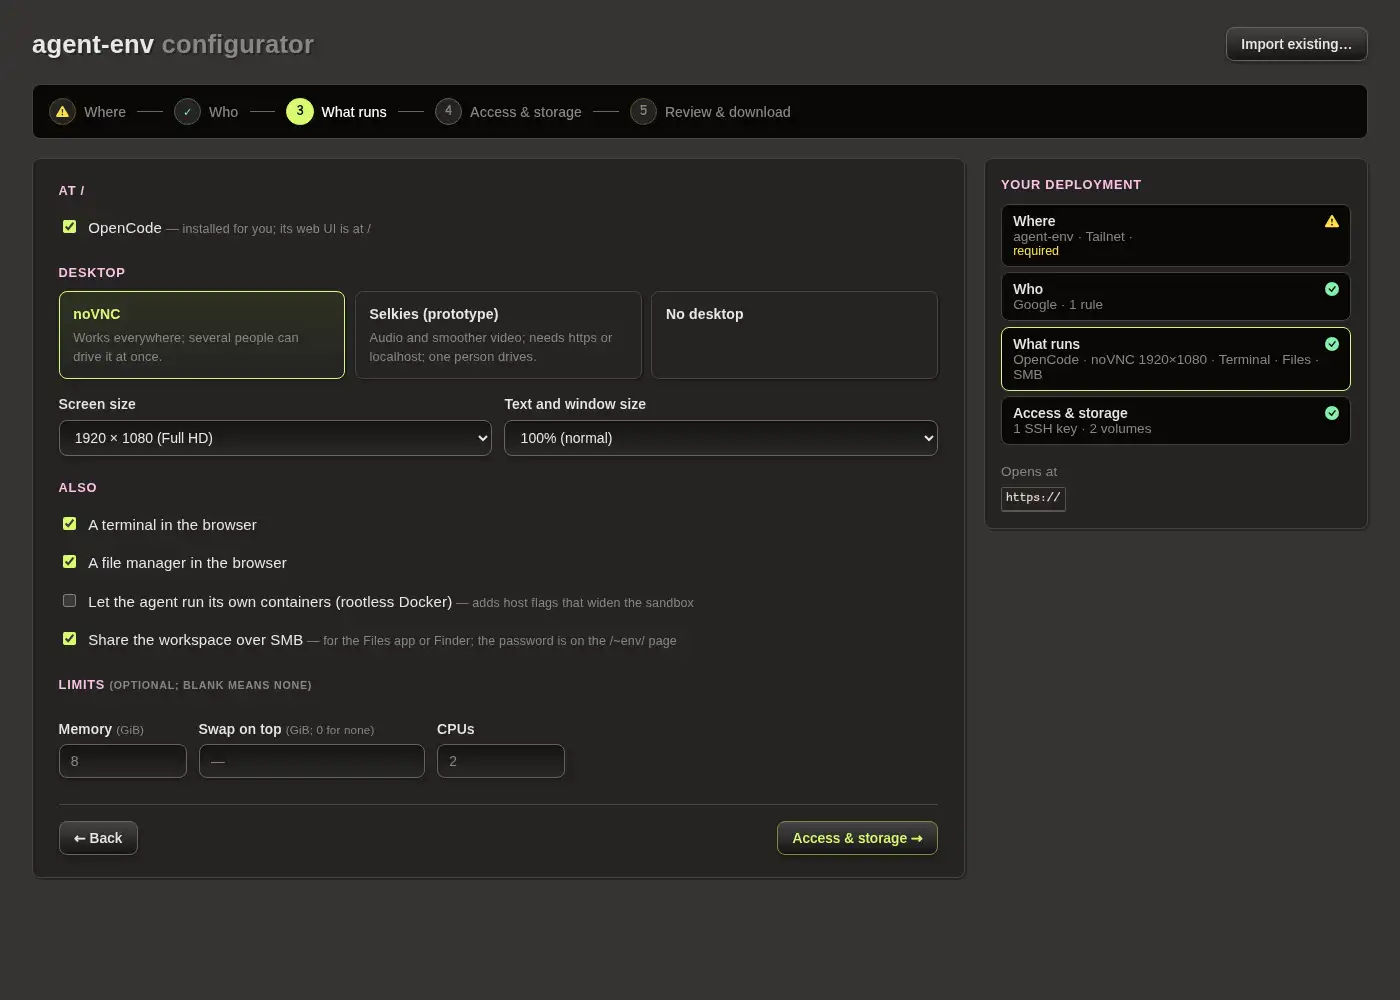Image resolution: width=1400 pixels, height=1000 pixels.
Task: Open the Text and window size dropdown
Action: 721,438
